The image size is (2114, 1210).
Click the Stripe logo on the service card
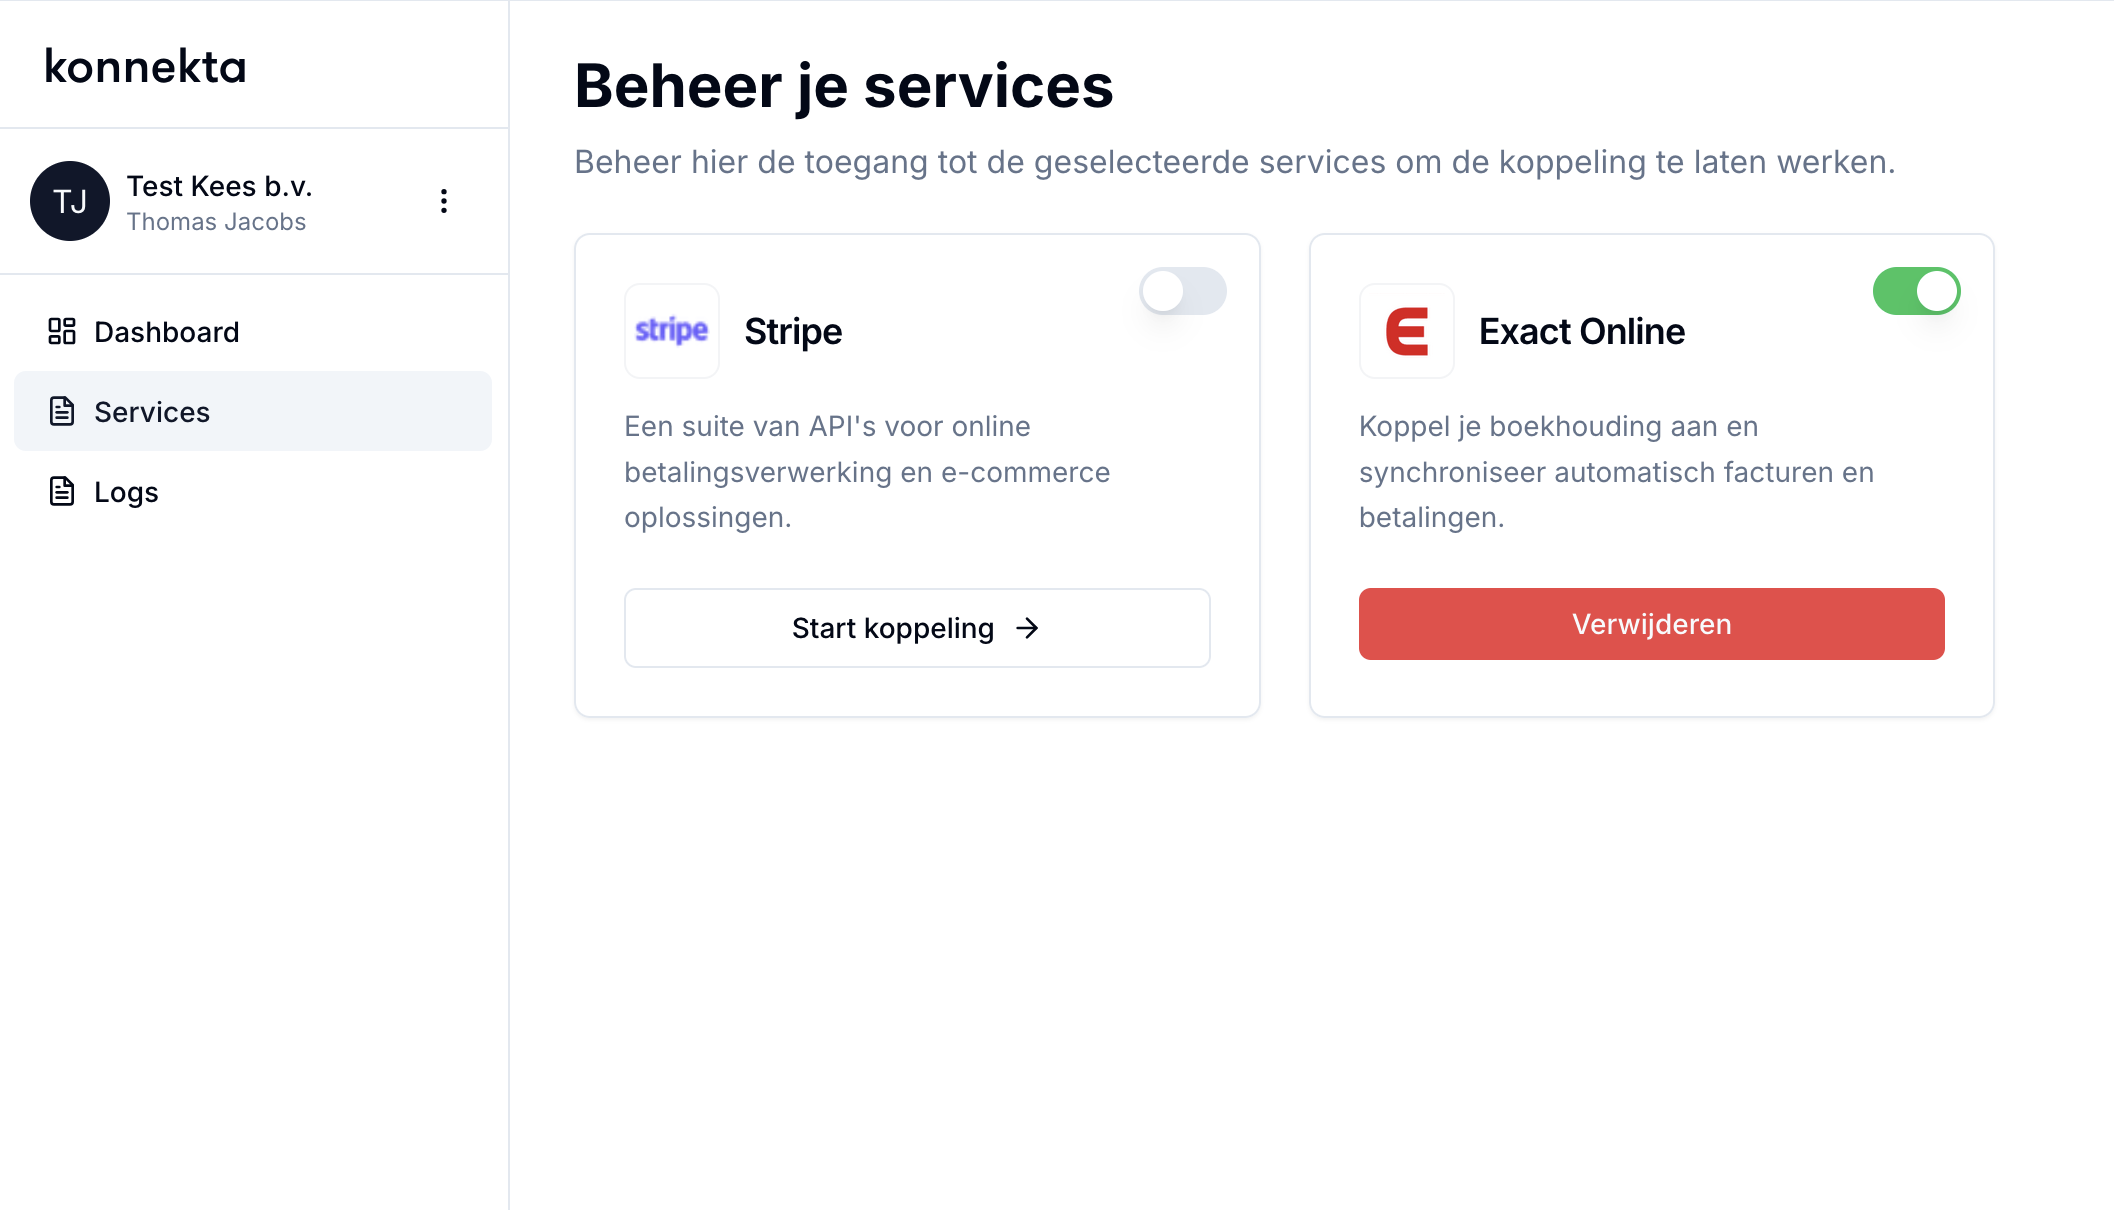[671, 331]
